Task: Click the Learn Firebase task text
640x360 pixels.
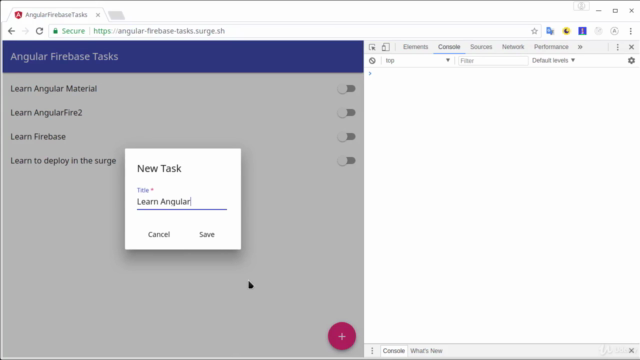Action: pos(38,137)
